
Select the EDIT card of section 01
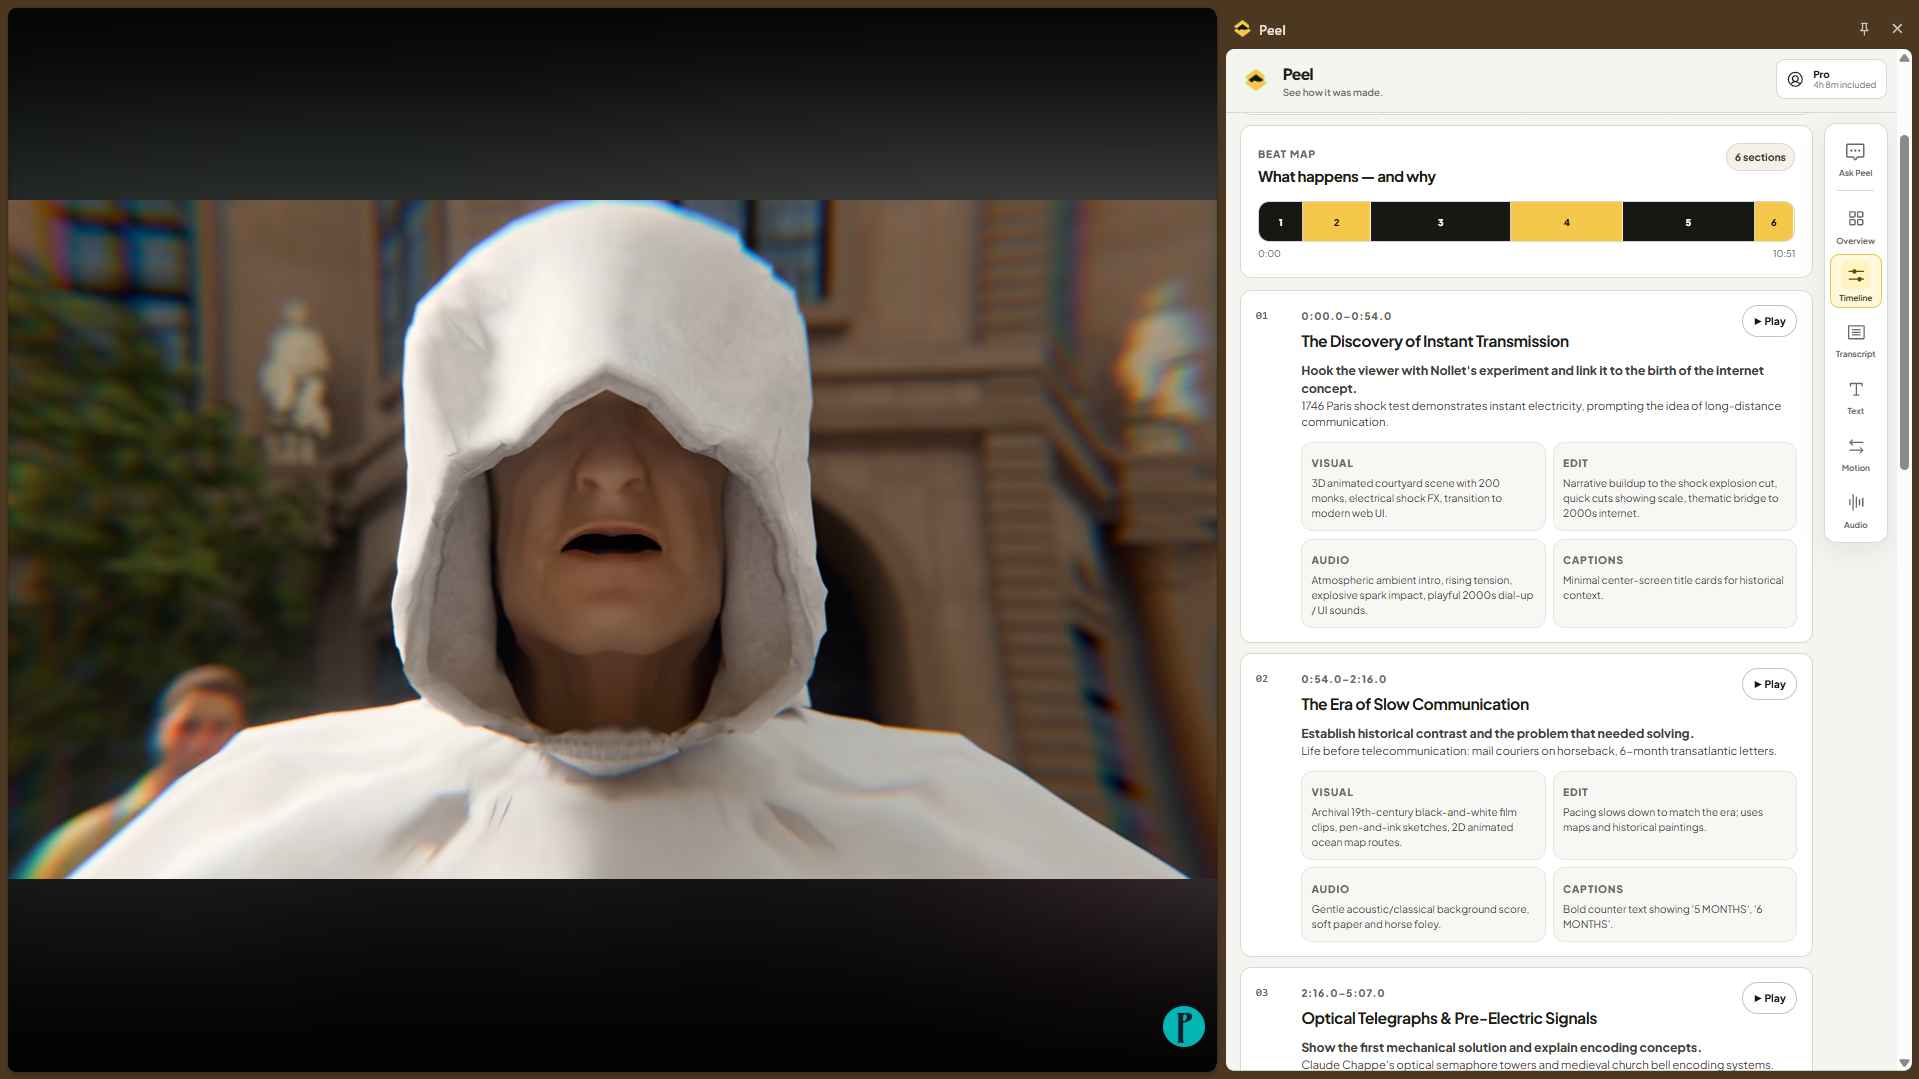click(1674, 487)
